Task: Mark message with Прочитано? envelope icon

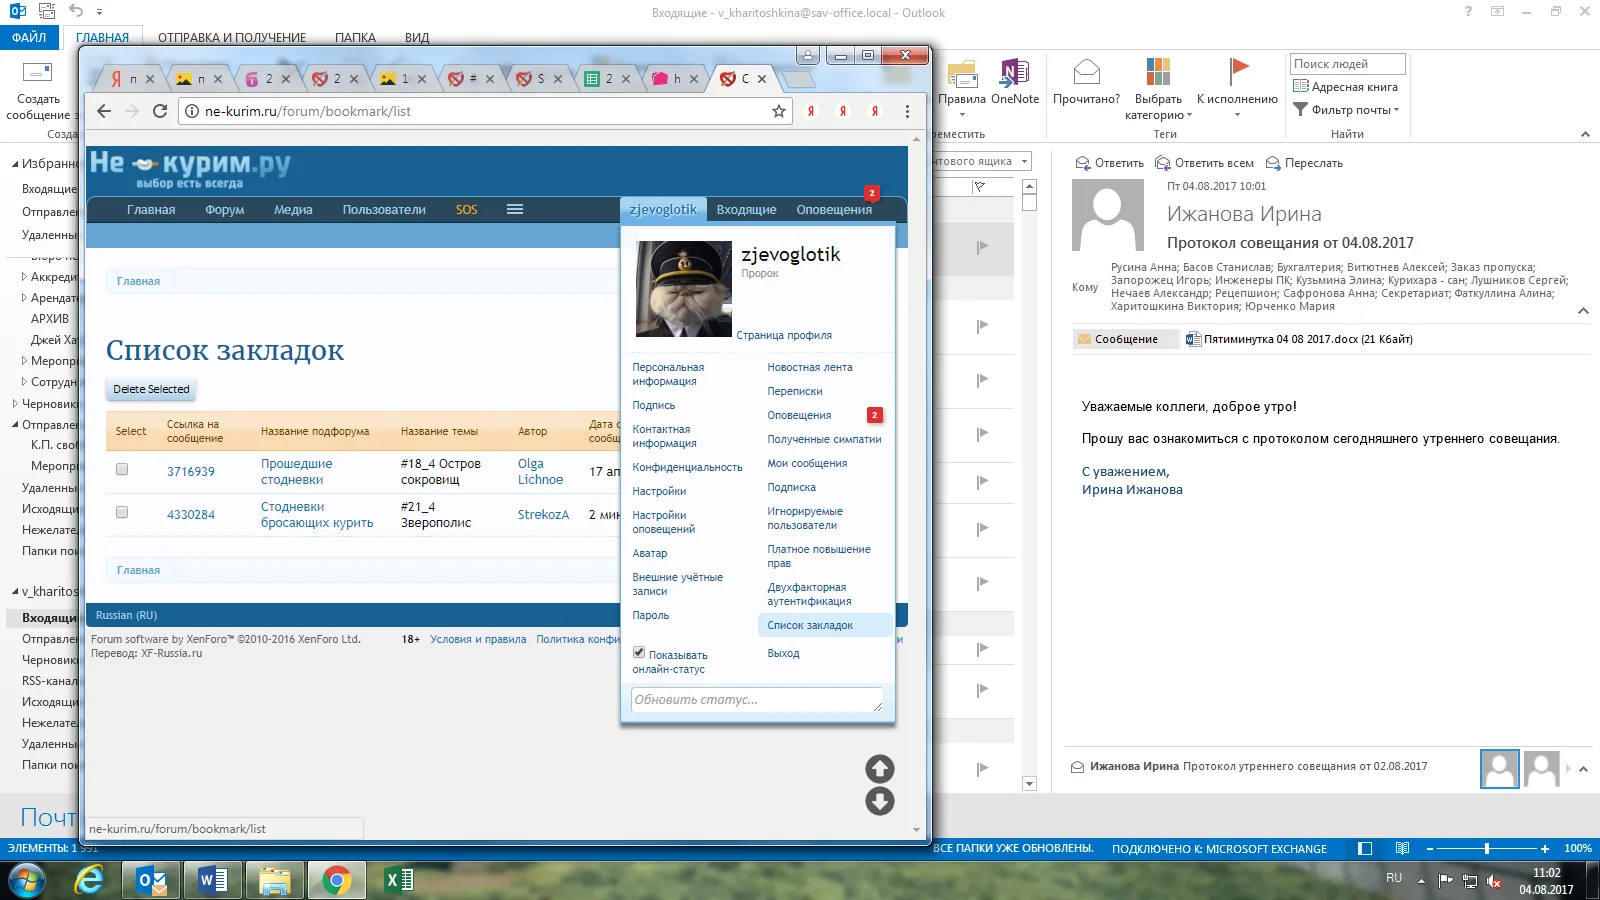Action: (x=1086, y=81)
